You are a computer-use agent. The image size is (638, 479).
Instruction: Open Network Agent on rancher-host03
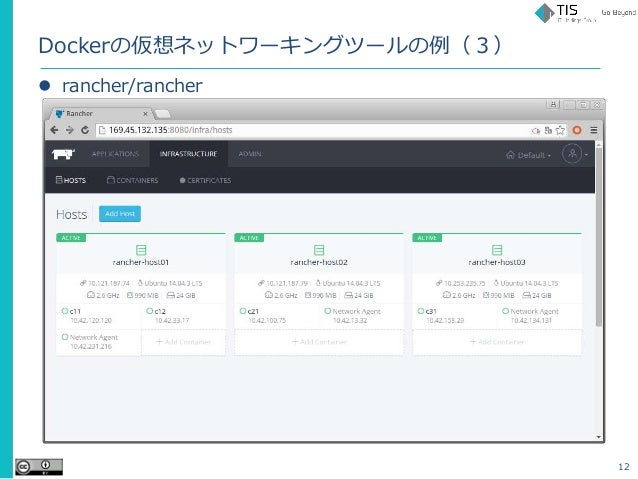(535, 311)
